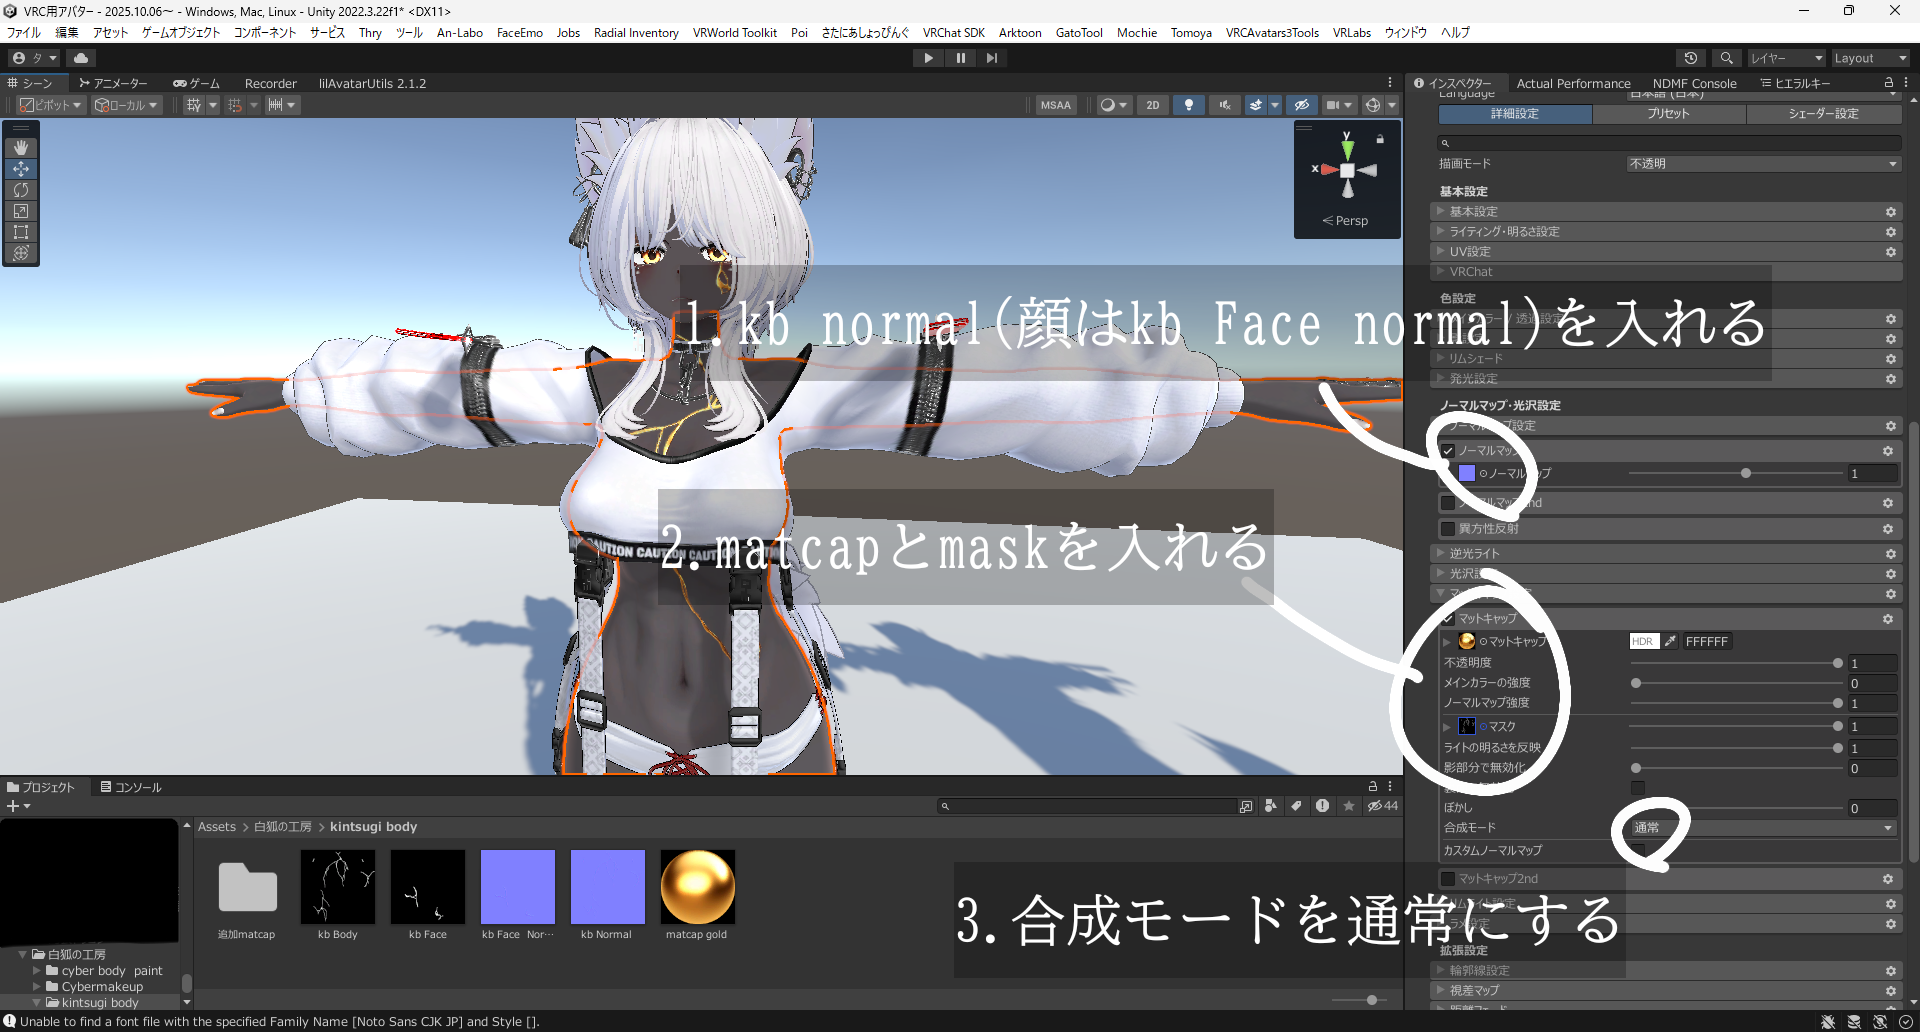Select the Rotate tool
Image resolution: width=1920 pixels, height=1032 pixels.
[x=21, y=190]
